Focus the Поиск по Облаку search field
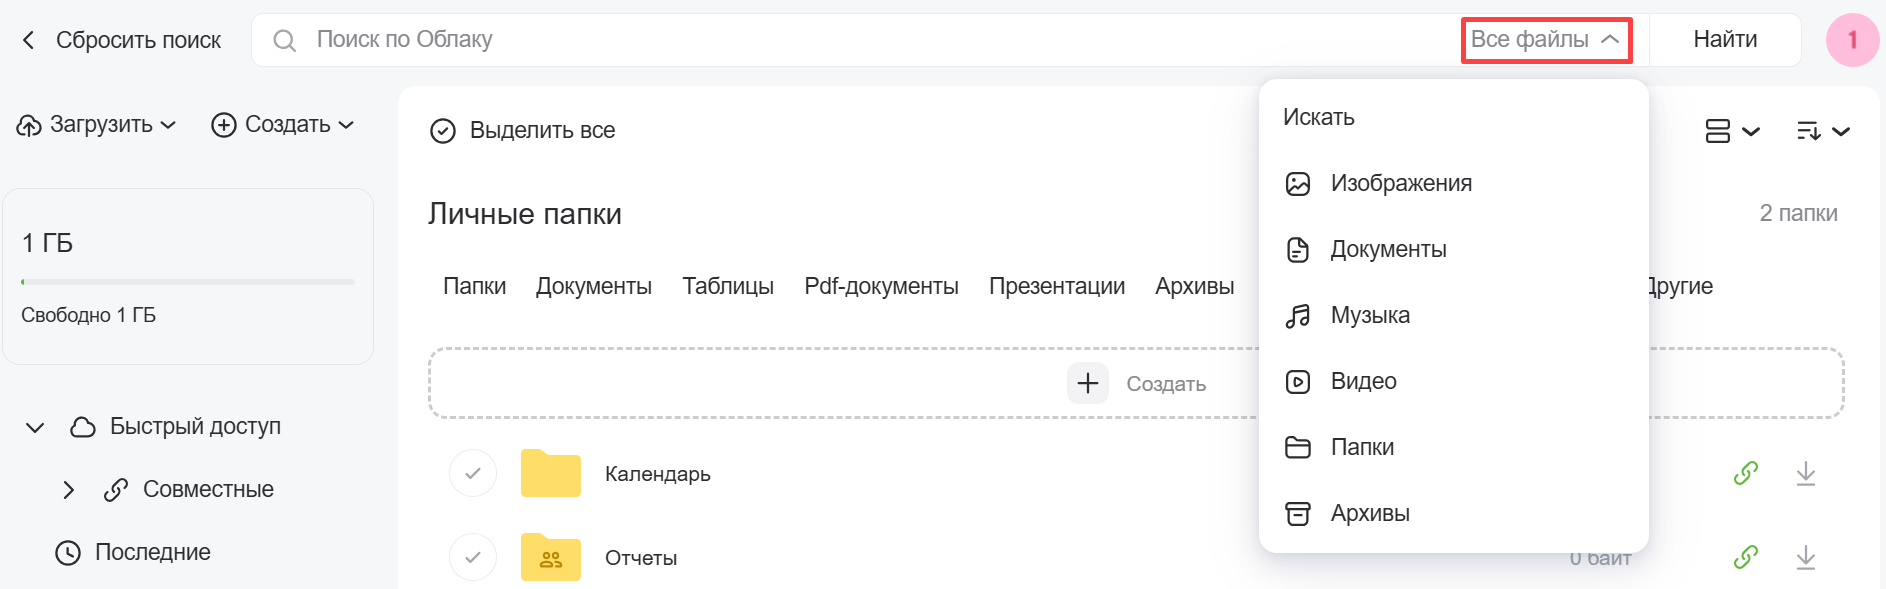 (860, 40)
